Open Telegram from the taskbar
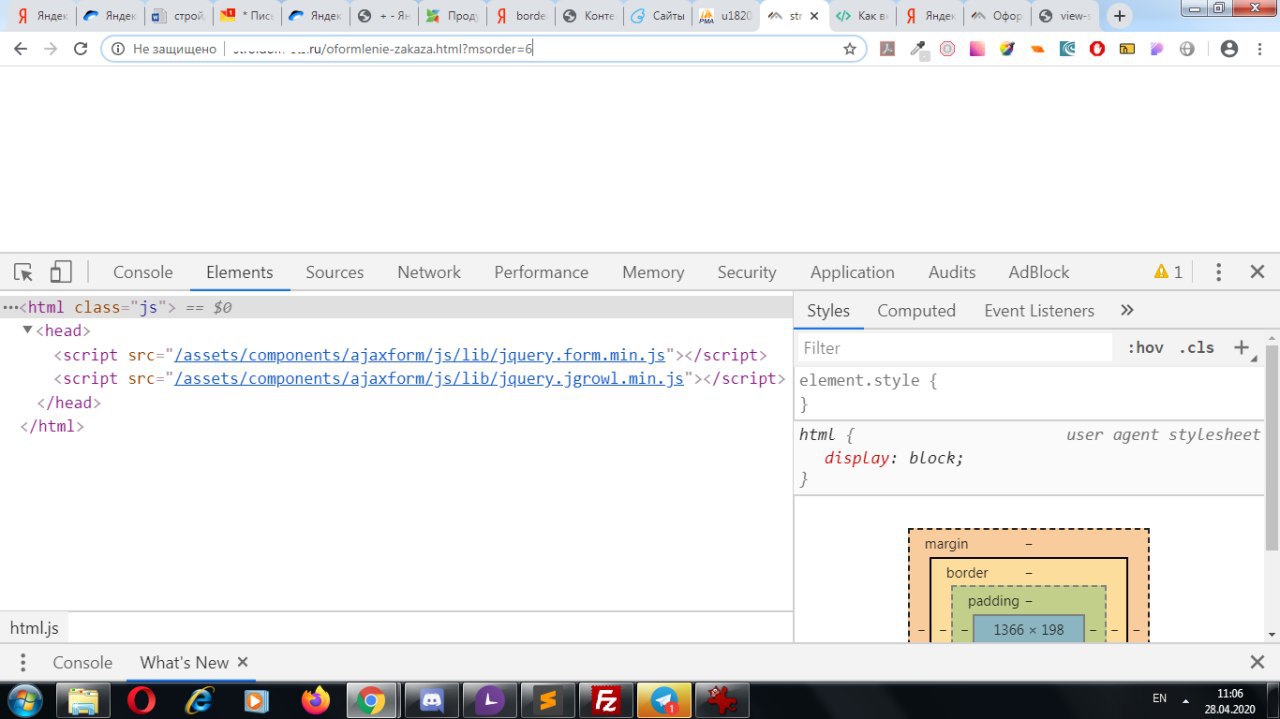Viewport: 1280px width, 719px height. pyautogui.click(x=664, y=701)
